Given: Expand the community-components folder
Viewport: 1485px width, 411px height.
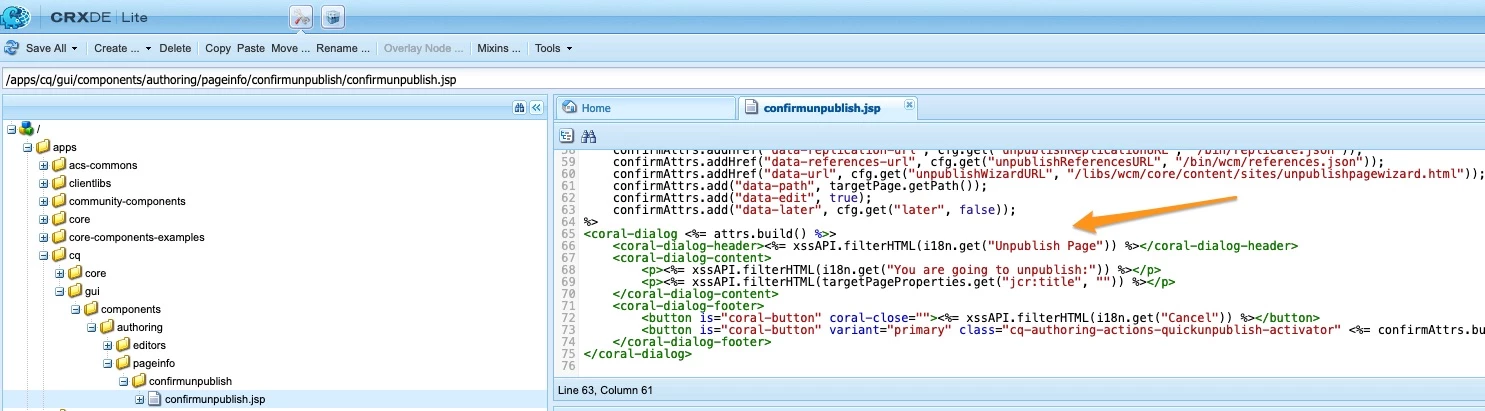Looking at the screenshot, I should click(x=44, y=201).
